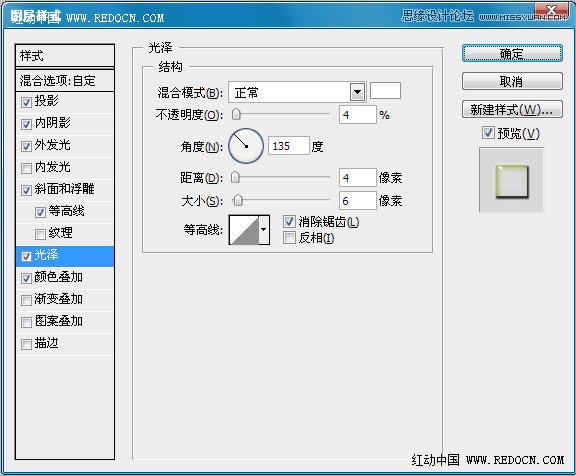
Task: Select the 内发光 style row label
Action: click(53, 167)
